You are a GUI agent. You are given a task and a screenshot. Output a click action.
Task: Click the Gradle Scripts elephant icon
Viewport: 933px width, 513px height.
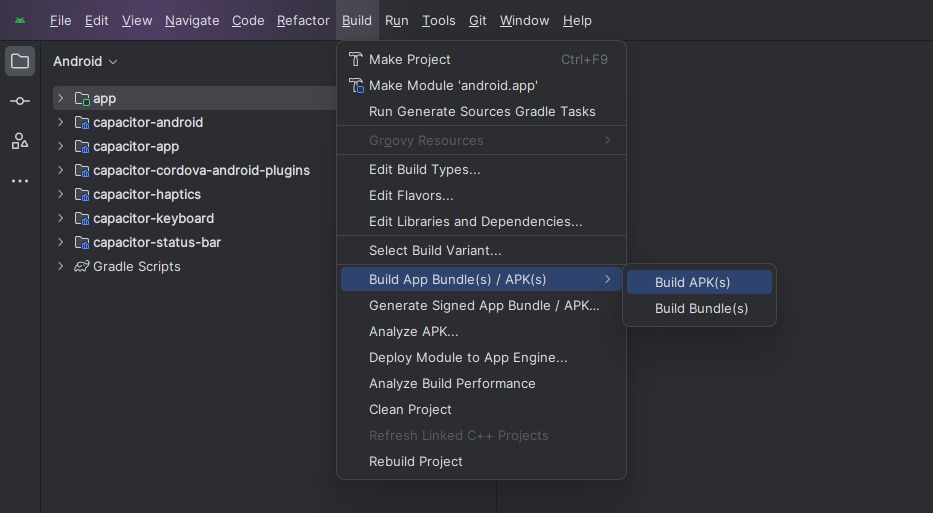click(82, 266)
